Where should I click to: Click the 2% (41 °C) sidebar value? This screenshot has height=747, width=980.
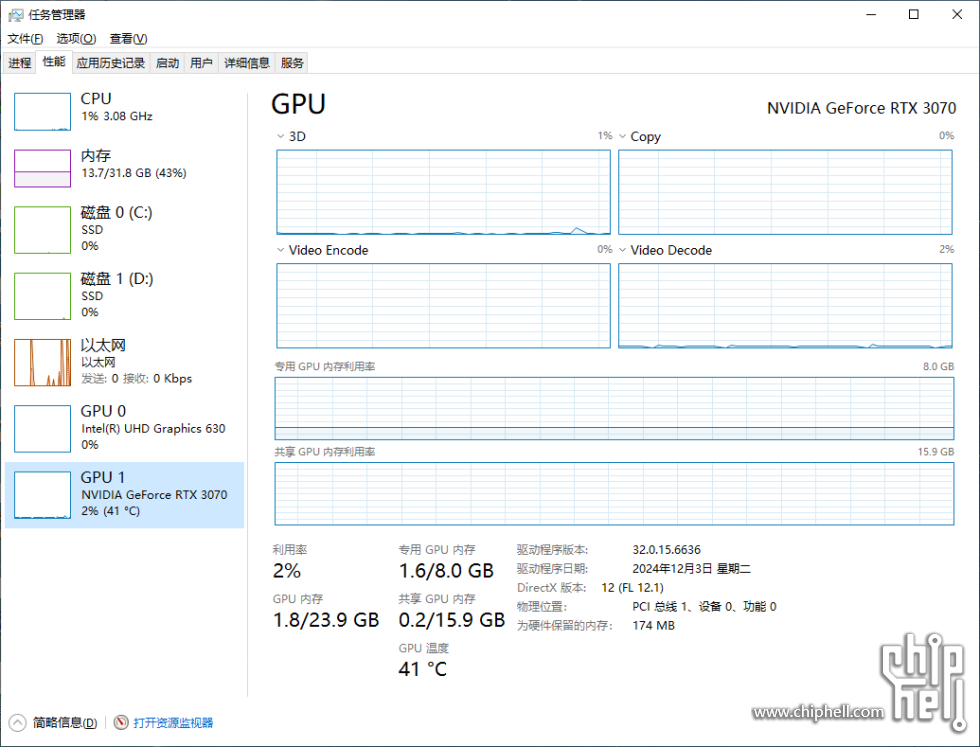click(x=111, y=511)
